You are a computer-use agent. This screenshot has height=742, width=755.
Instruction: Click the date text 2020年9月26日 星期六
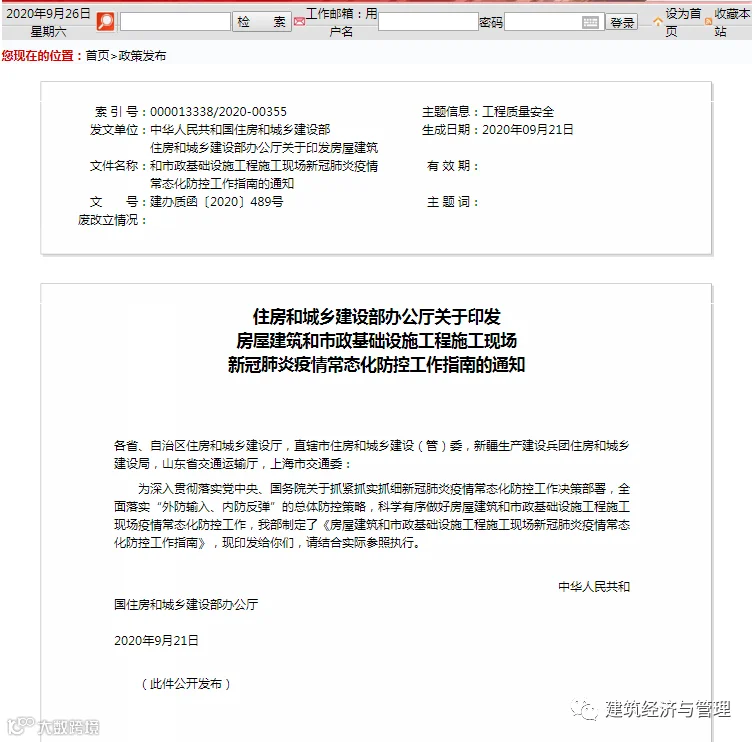point(48,23)
